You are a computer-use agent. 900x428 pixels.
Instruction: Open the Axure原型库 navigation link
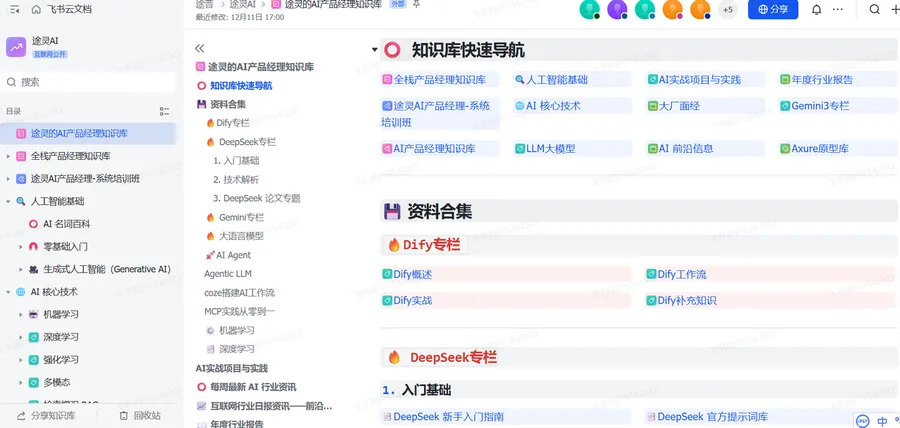(820, 149)
